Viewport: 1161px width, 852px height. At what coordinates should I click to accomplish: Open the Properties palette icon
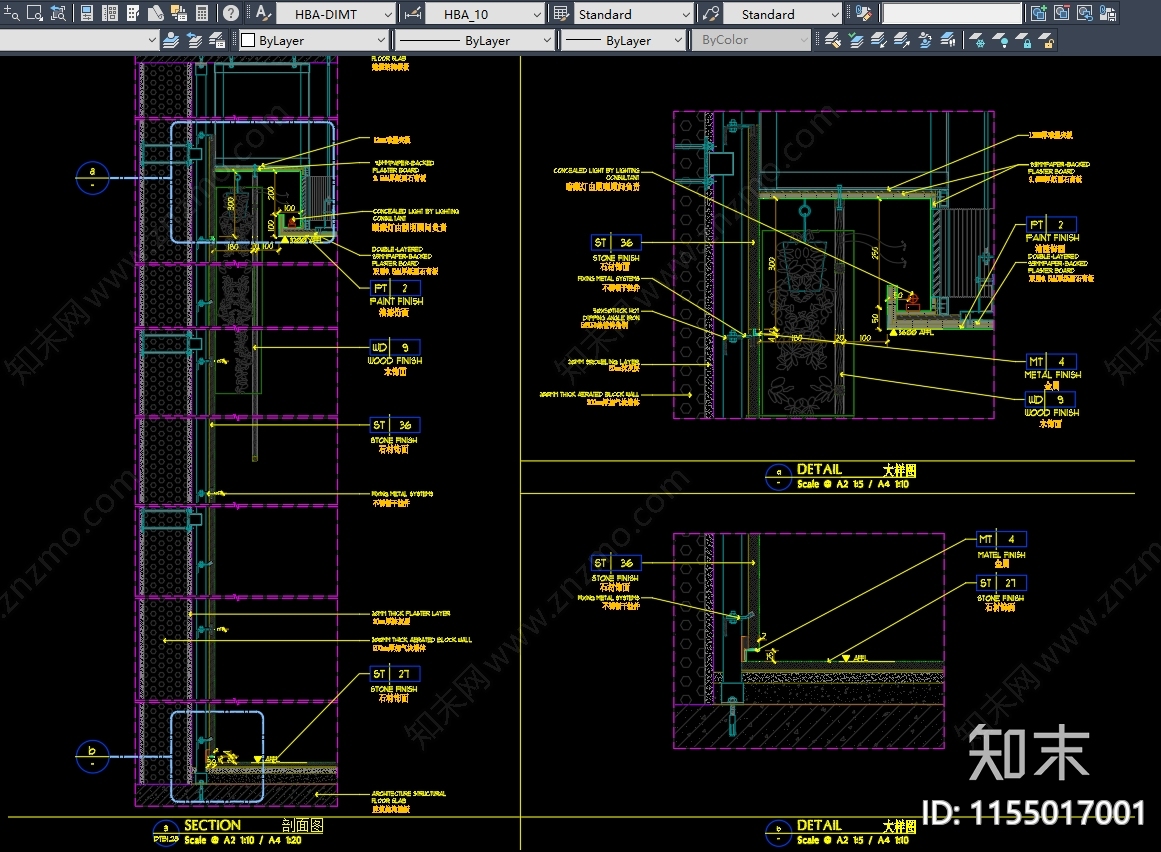pos(87,14)
